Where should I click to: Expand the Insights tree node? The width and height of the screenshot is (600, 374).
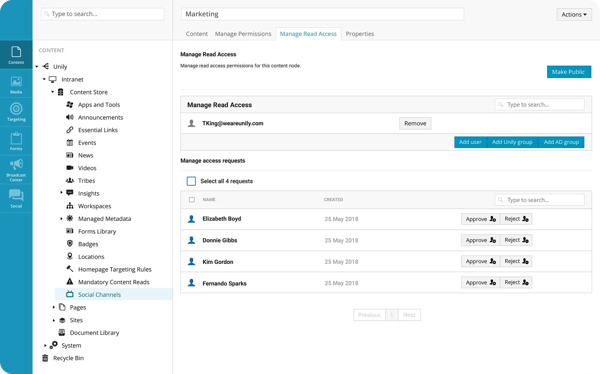(61, 193)
